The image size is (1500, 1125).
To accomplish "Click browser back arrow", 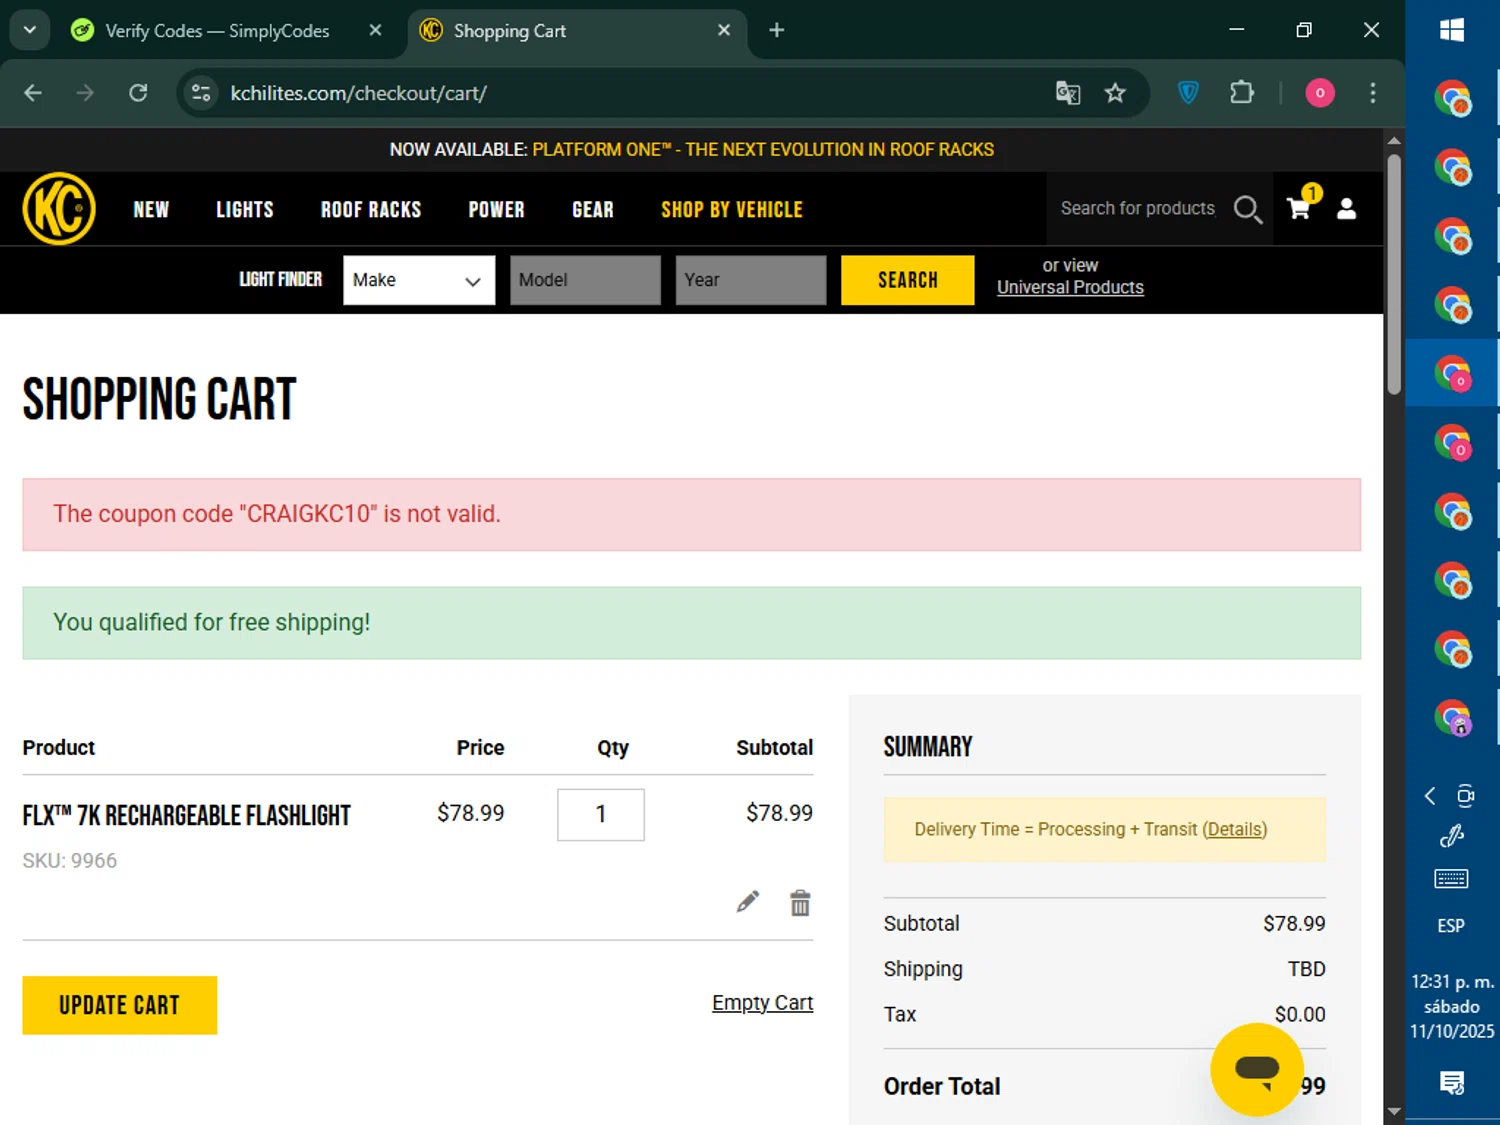I will tap(33, 93).
